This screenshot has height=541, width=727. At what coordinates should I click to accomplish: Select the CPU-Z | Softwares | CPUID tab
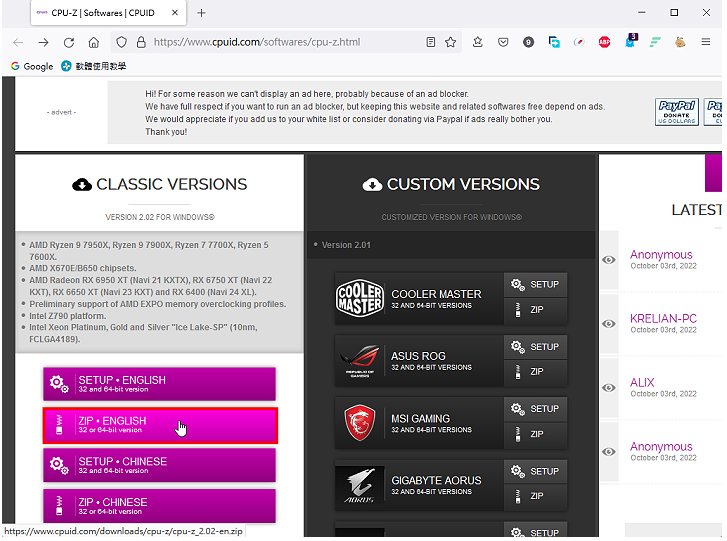(x=108, y=13)
